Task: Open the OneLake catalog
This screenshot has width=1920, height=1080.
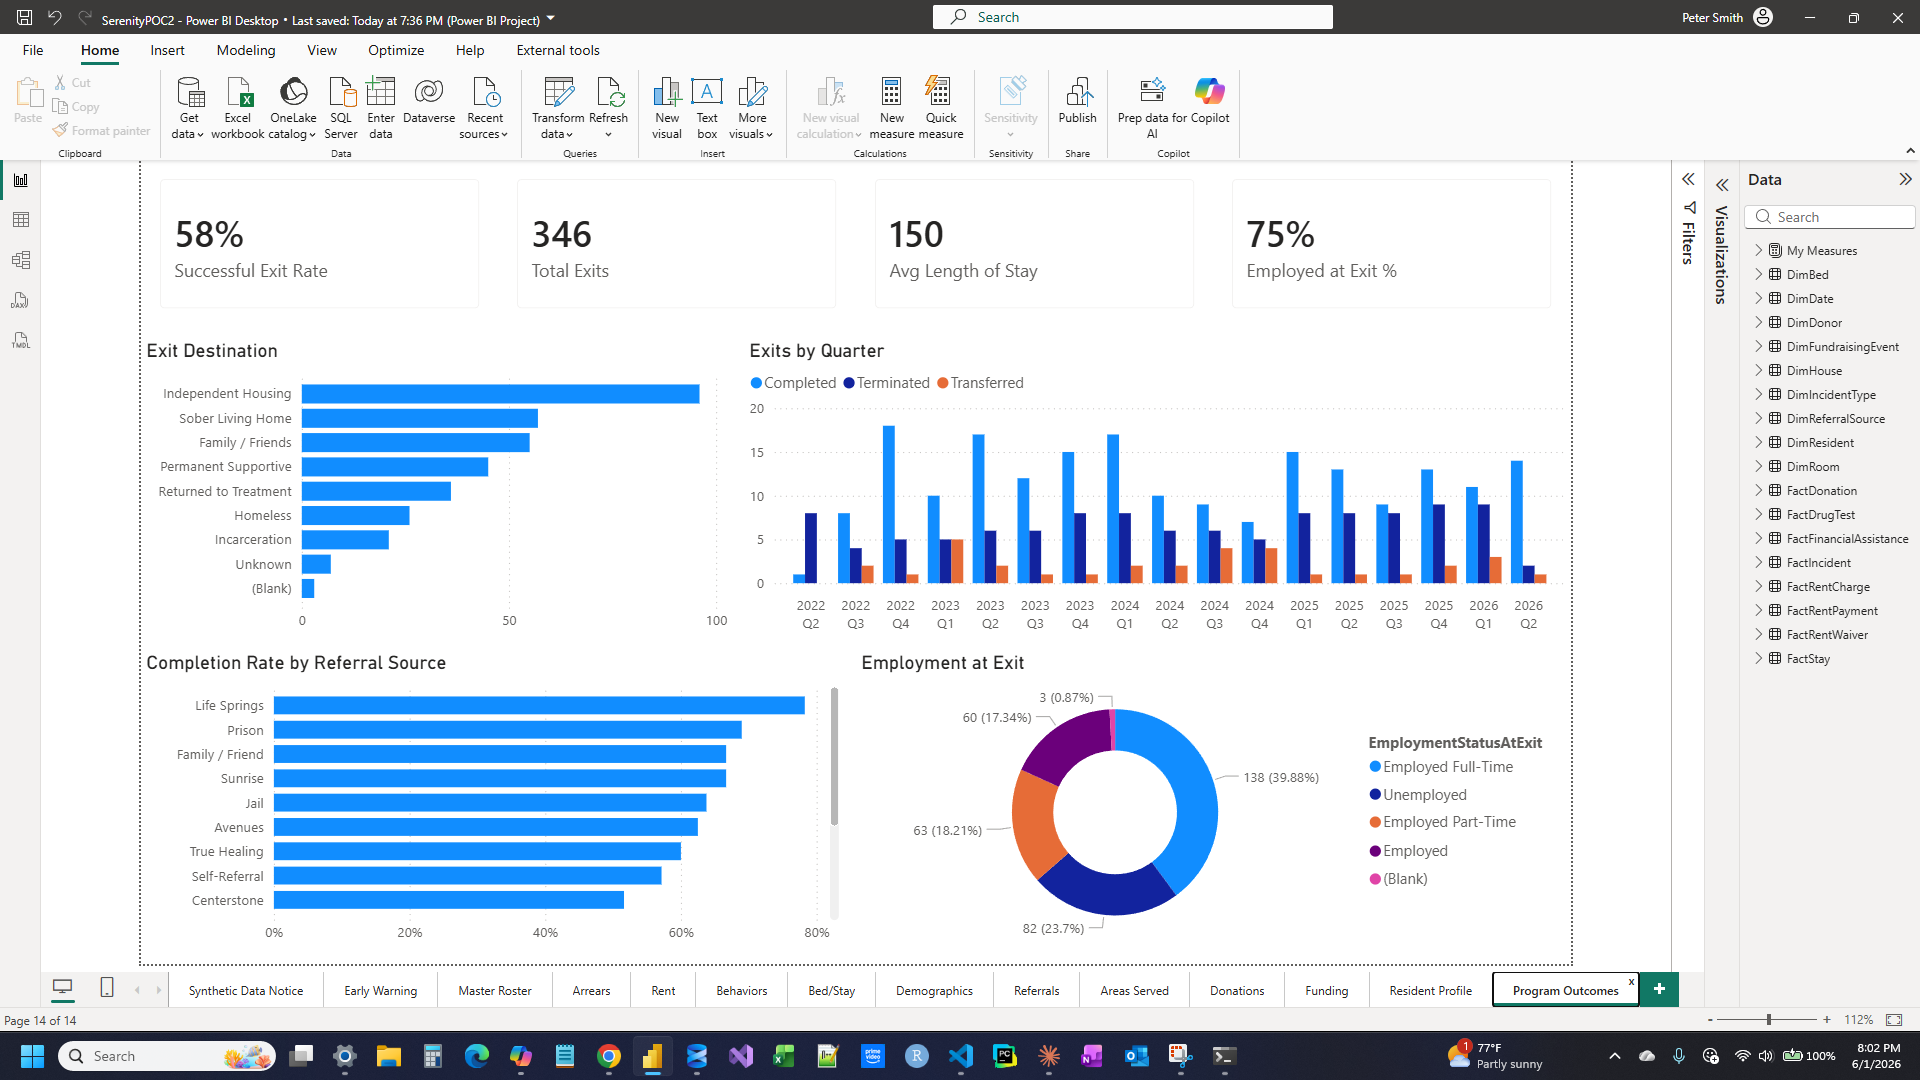Action: pyautogui.click(x=293, y=108)
